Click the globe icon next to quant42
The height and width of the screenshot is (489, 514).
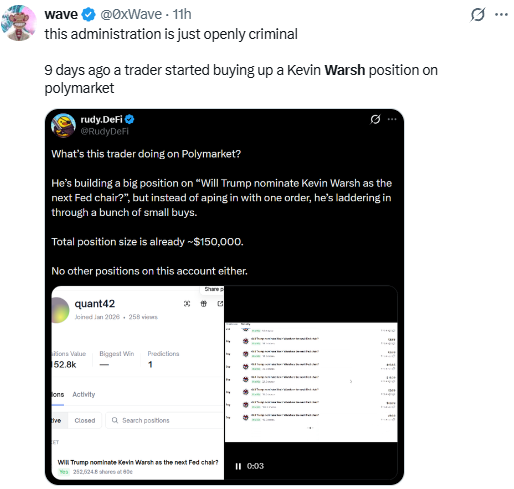tap(203, 304)
